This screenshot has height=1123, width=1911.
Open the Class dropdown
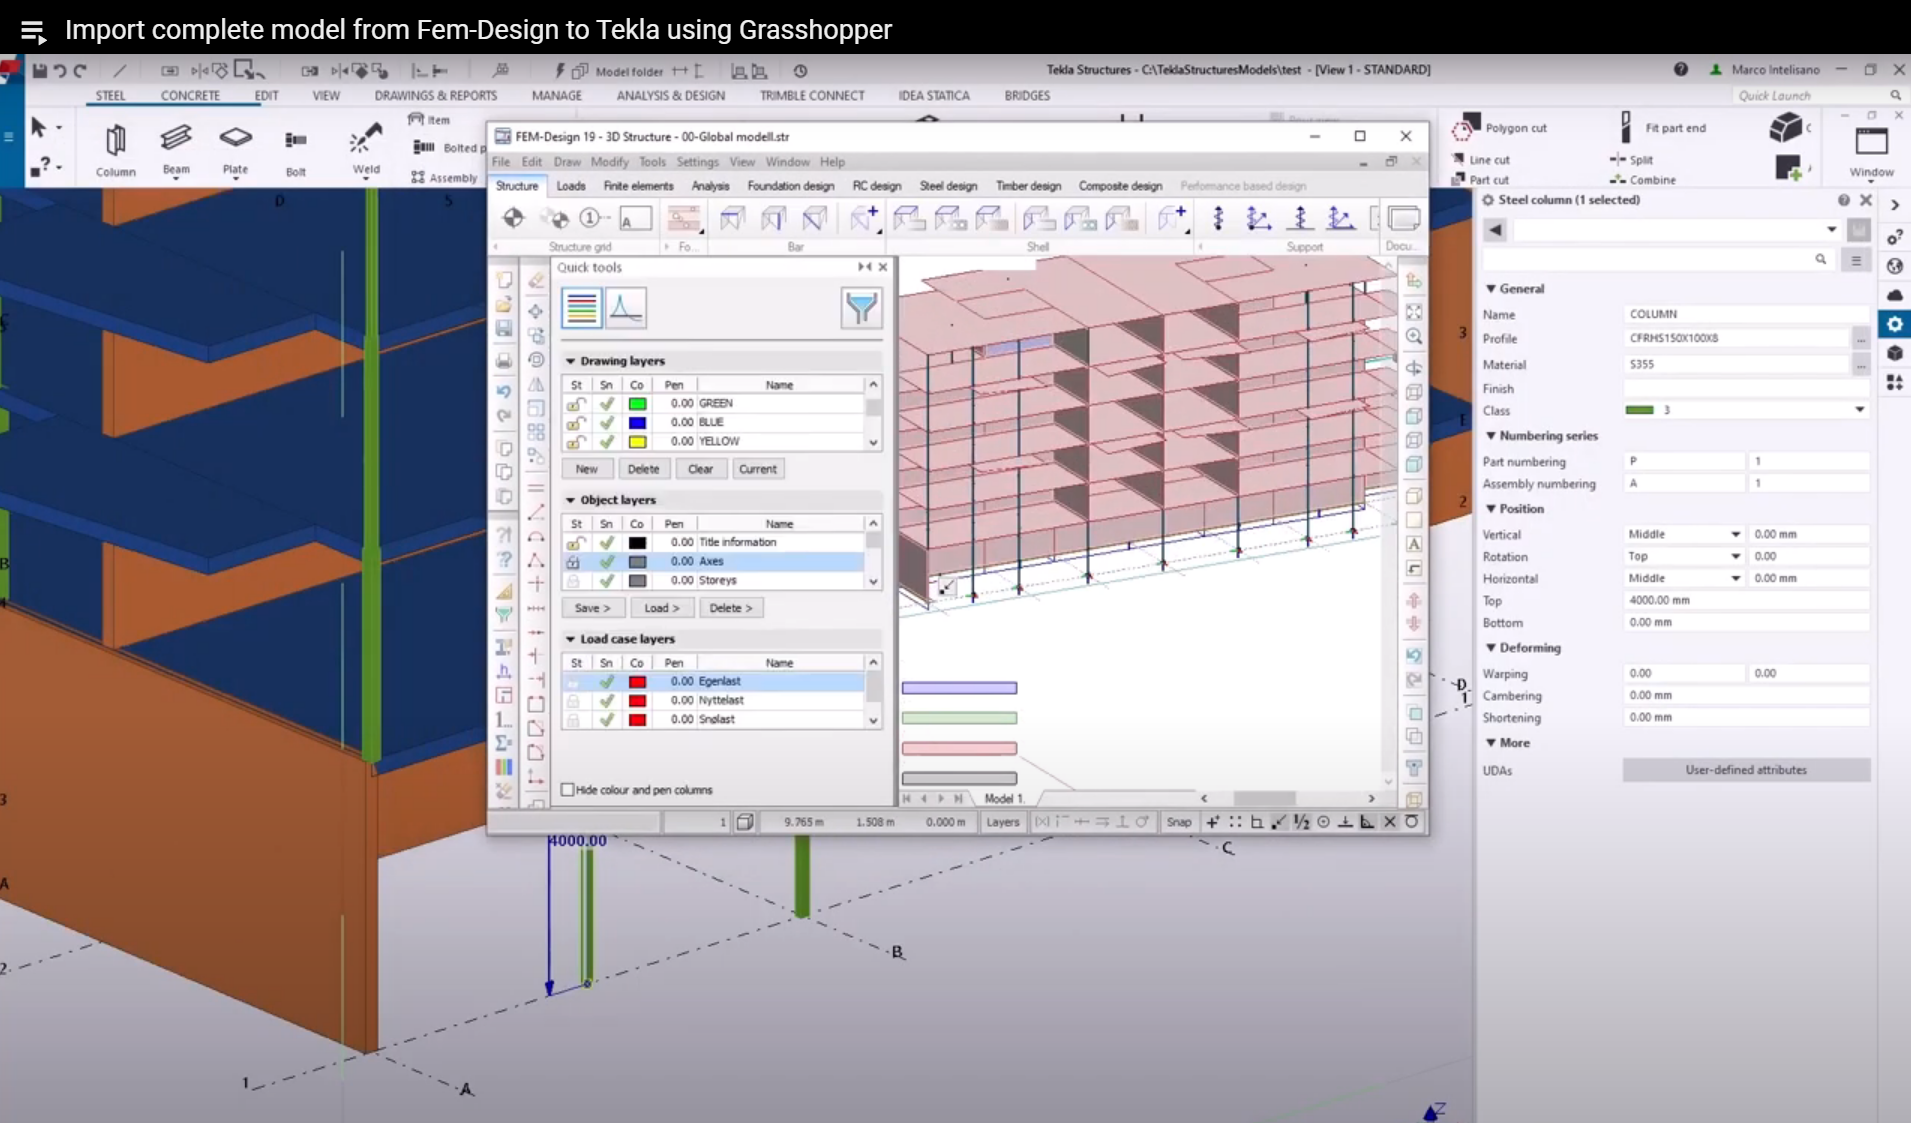click(x=1859, y=410)
